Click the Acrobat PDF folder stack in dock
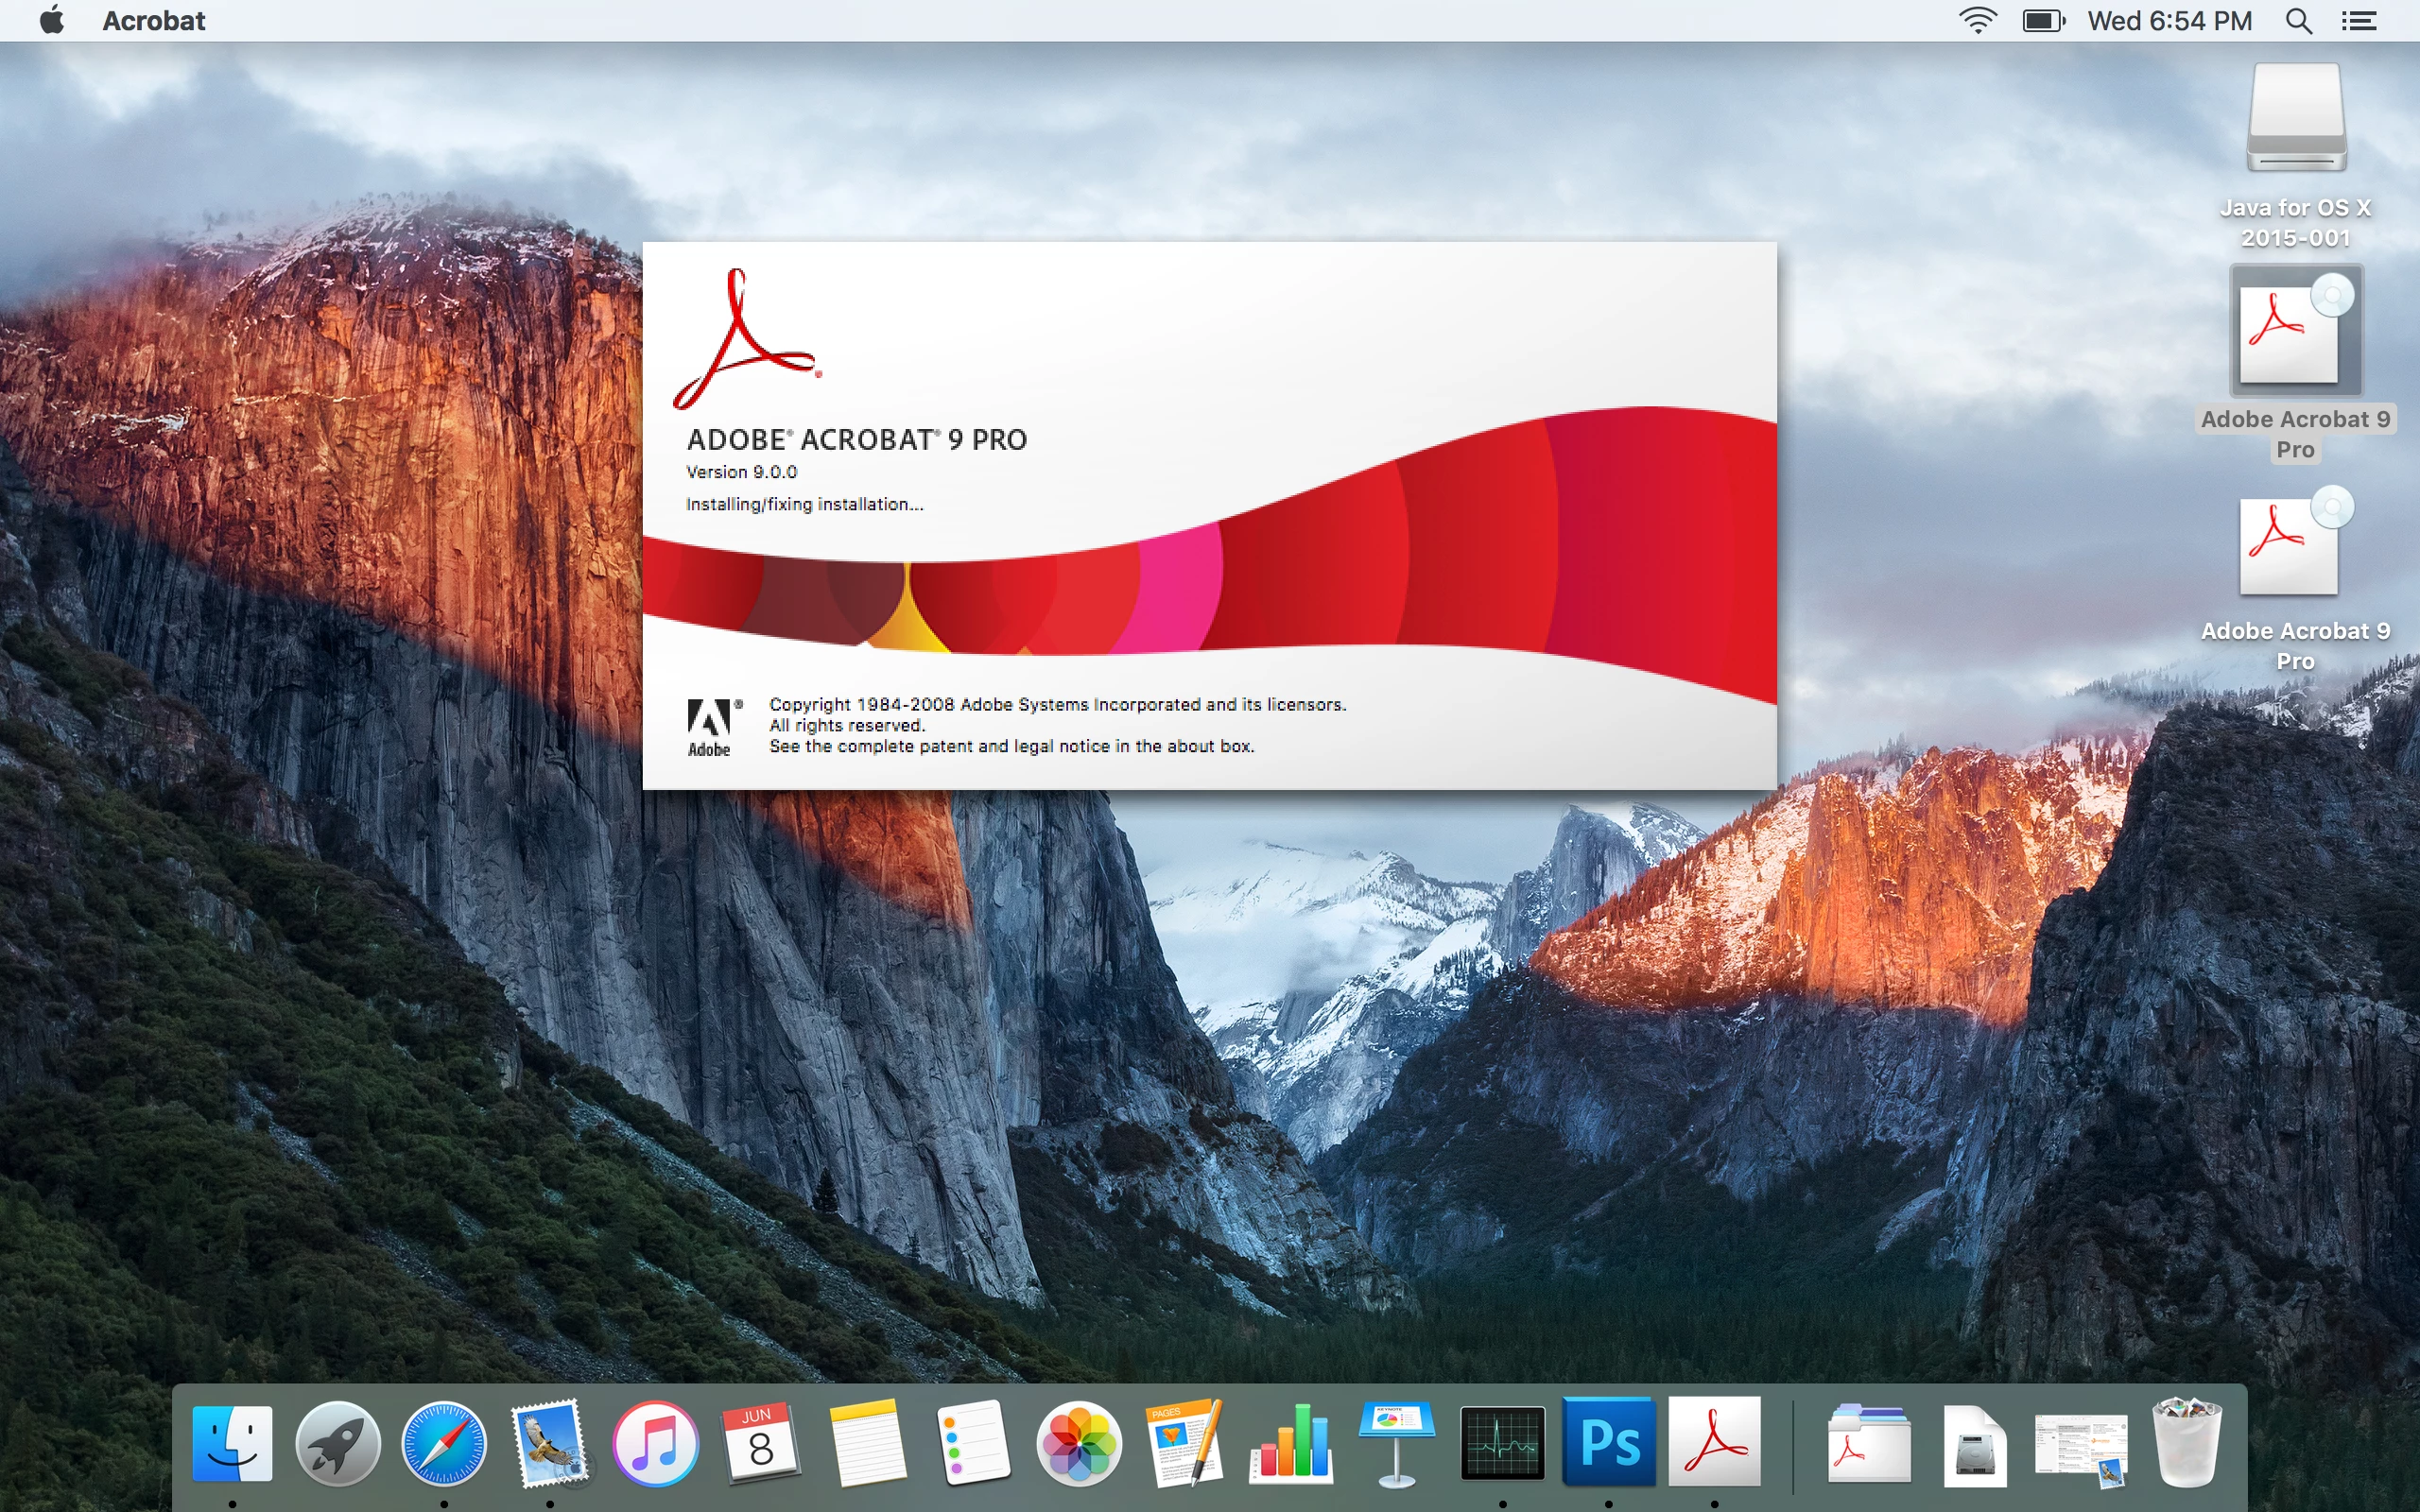 (x=1867, y=1444)
